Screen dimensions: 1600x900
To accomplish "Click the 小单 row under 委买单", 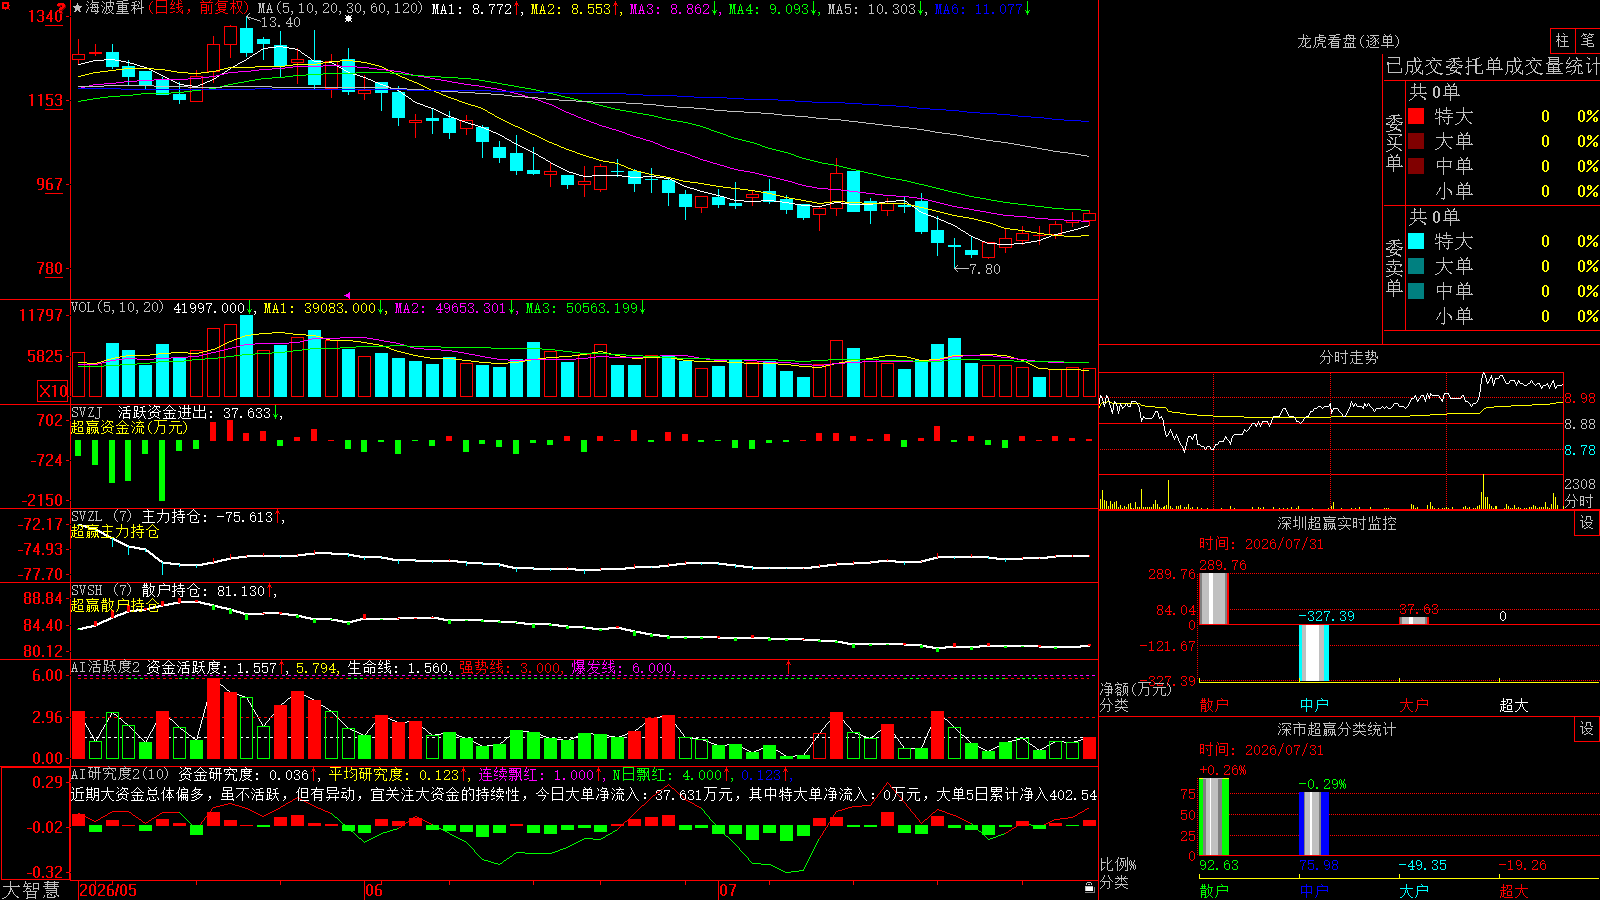I will click(1504, 190).
